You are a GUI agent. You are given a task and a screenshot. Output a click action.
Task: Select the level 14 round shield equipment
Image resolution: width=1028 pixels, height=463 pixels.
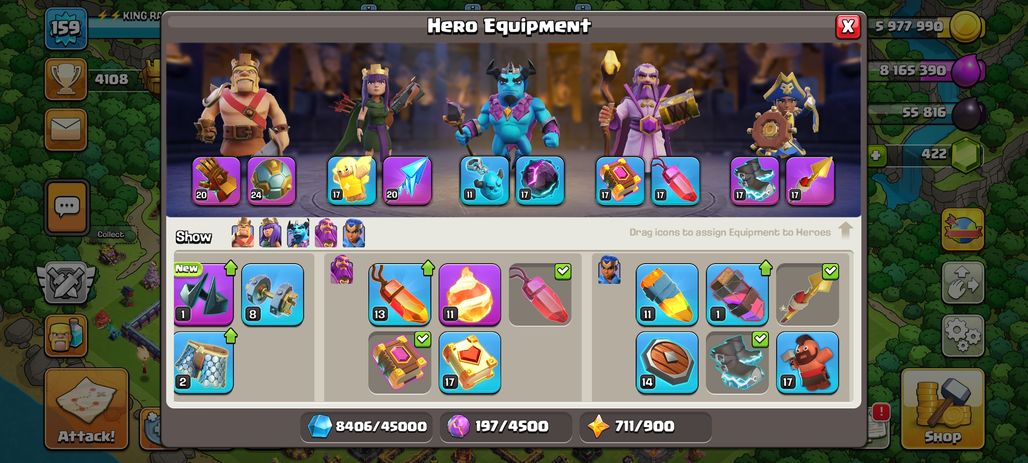pos(667,362)
